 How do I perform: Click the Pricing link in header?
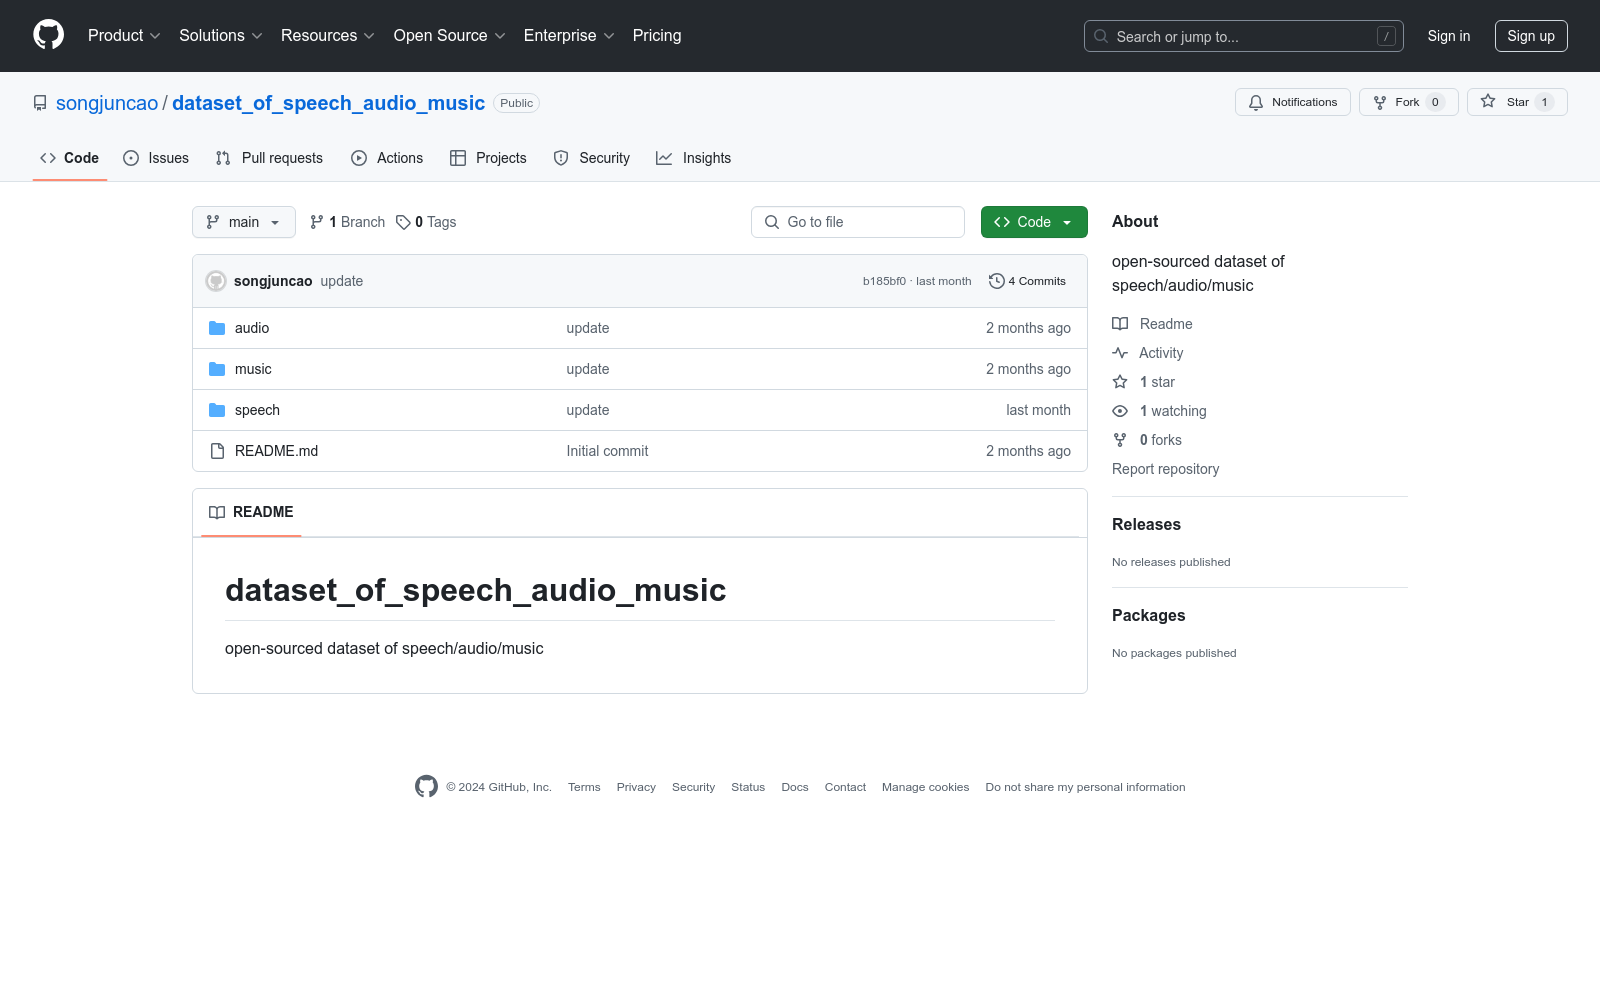(657, 36)
